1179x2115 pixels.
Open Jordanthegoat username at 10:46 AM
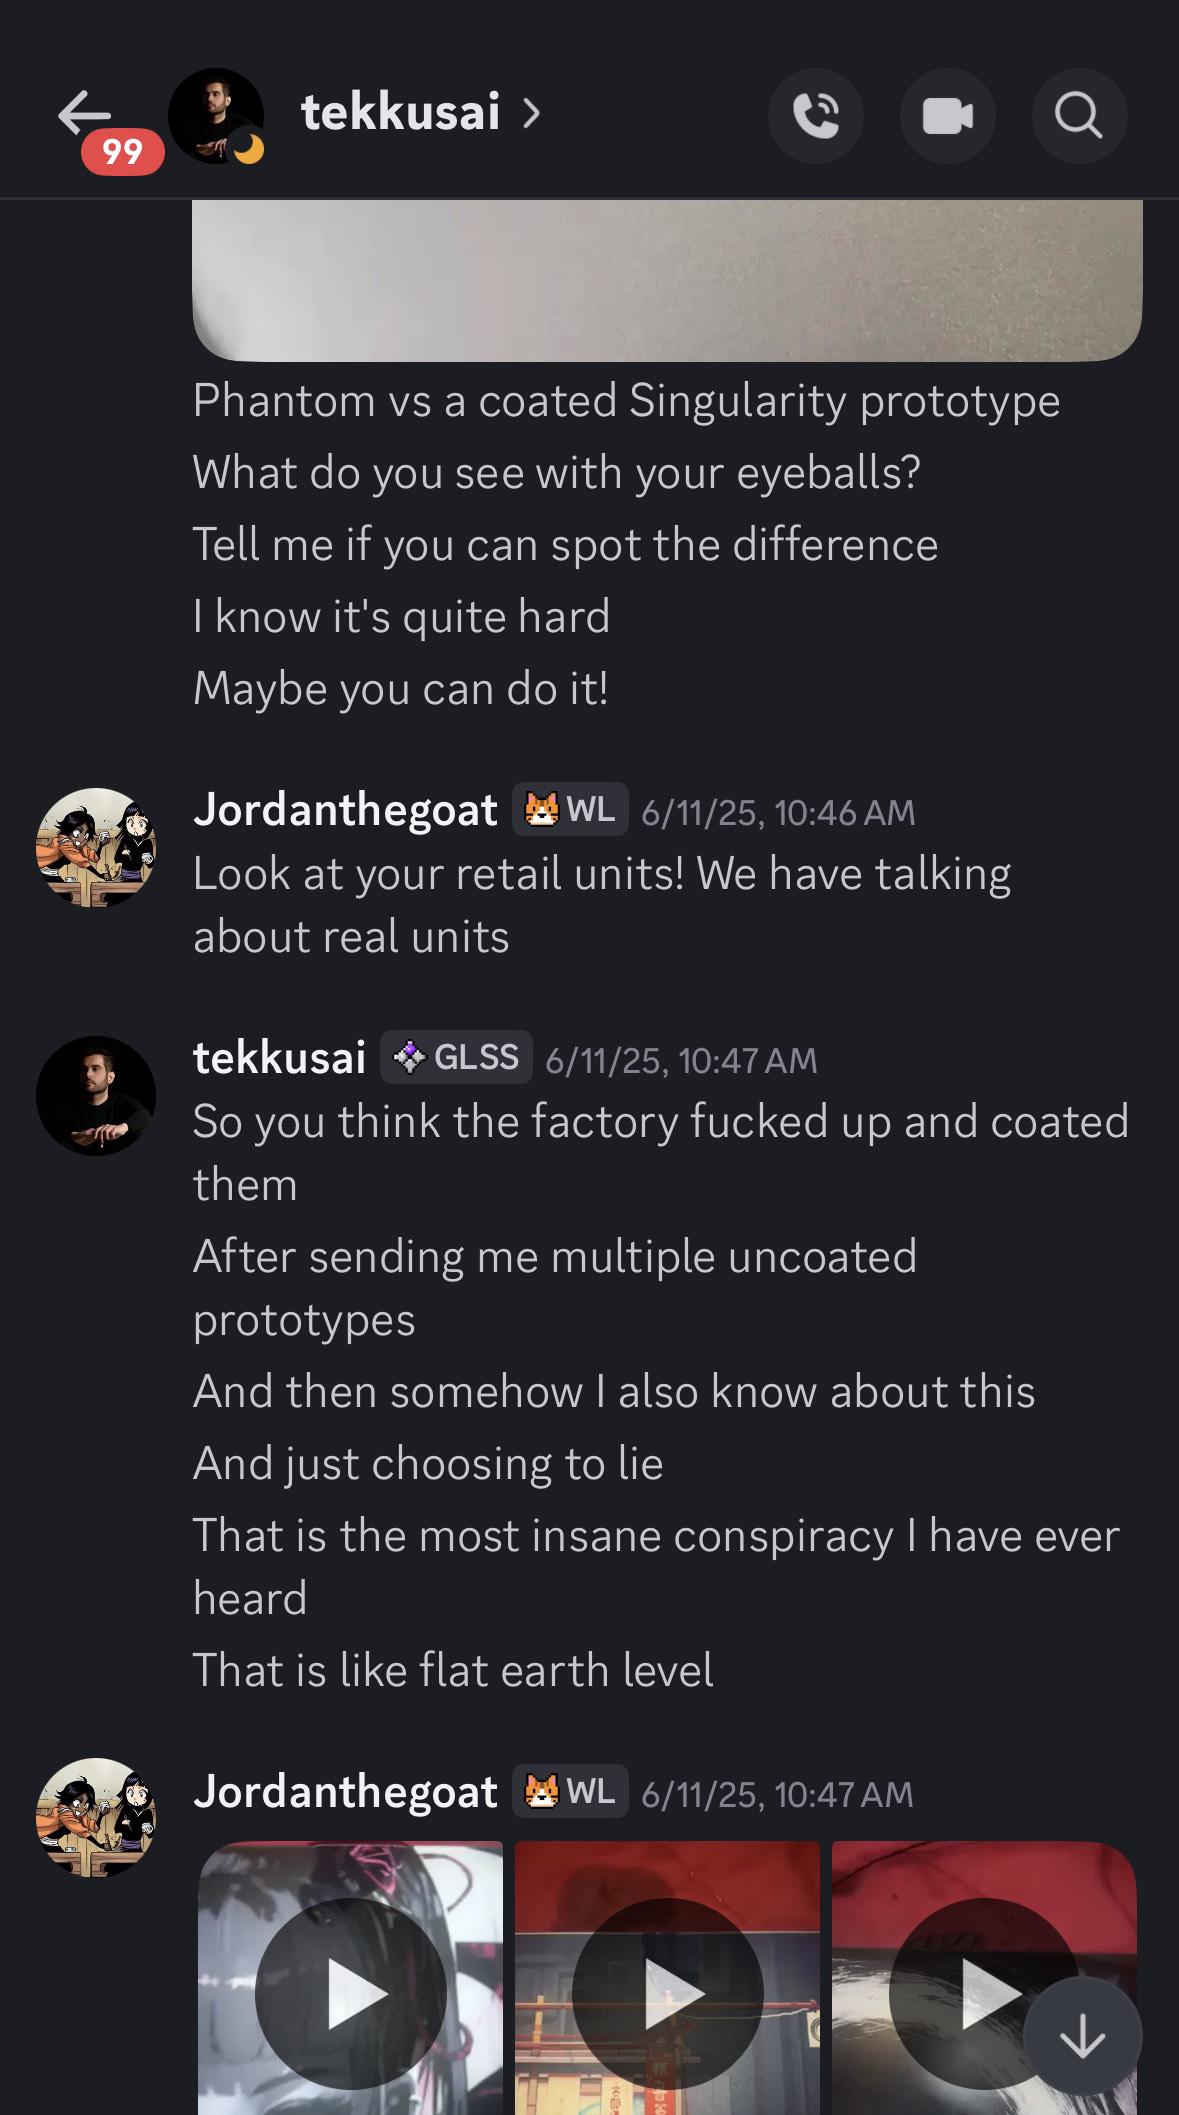click(x=345, y=810)
